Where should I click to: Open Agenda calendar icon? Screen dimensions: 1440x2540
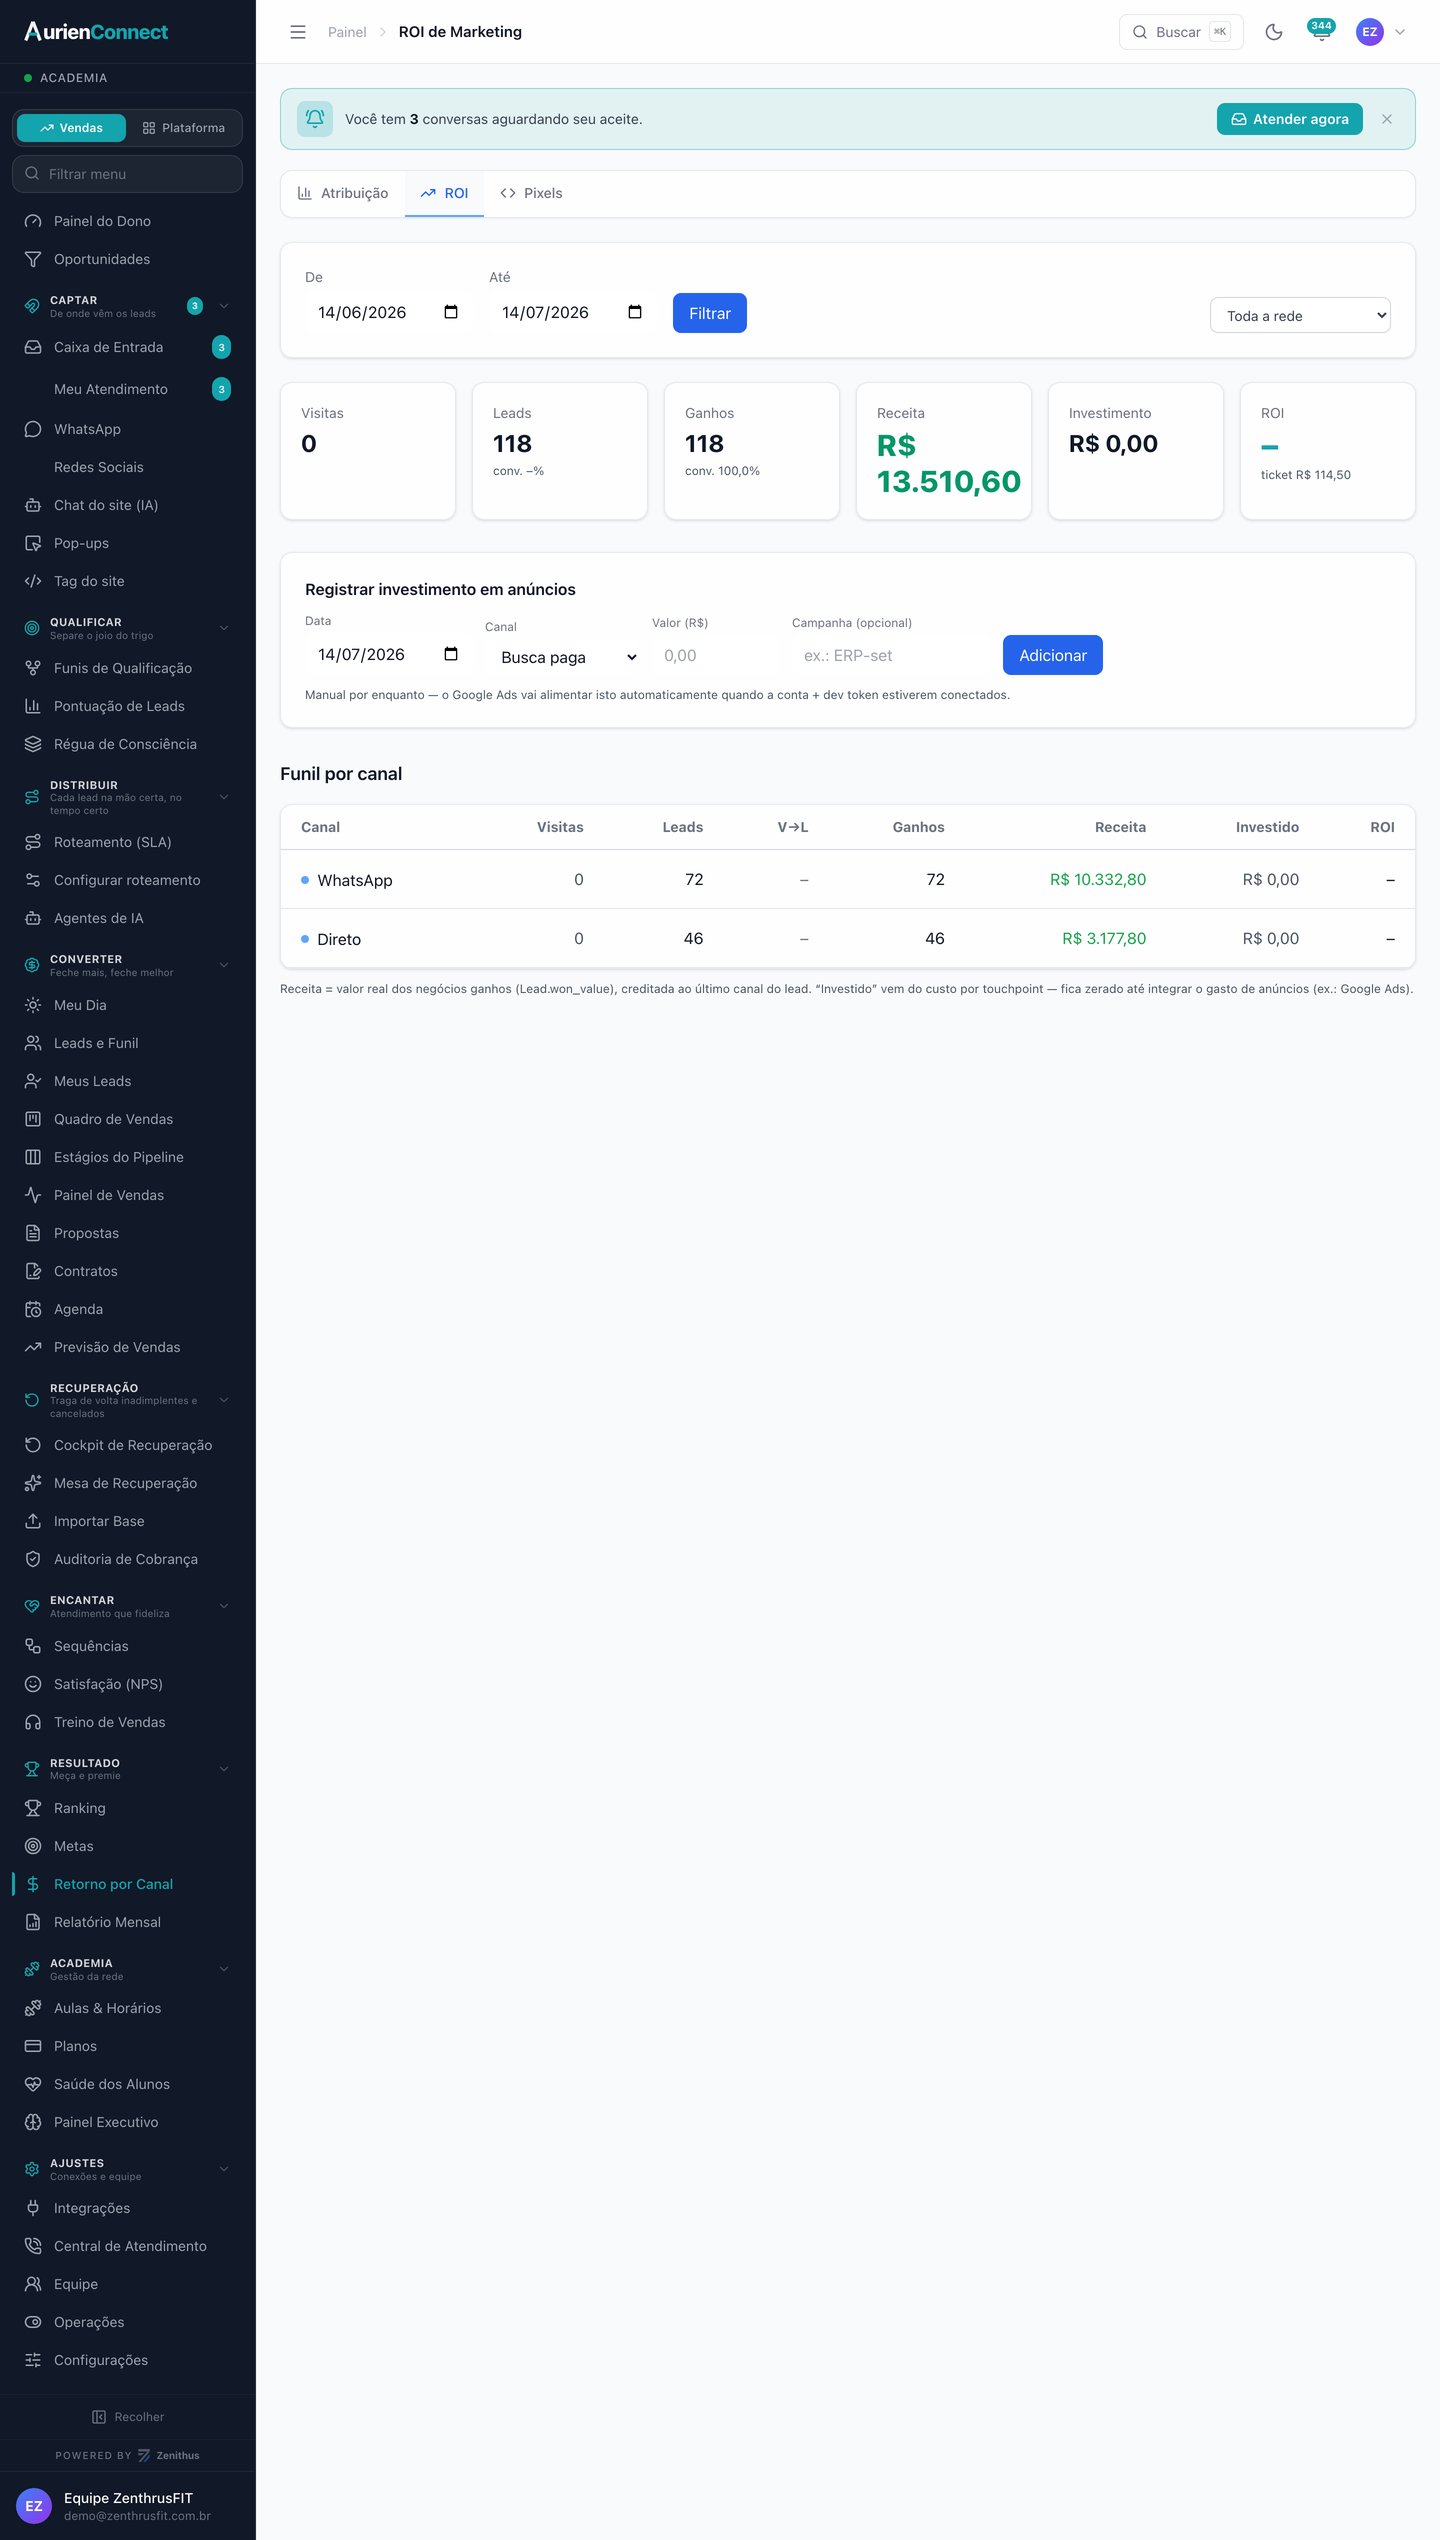click(33, 1309)
